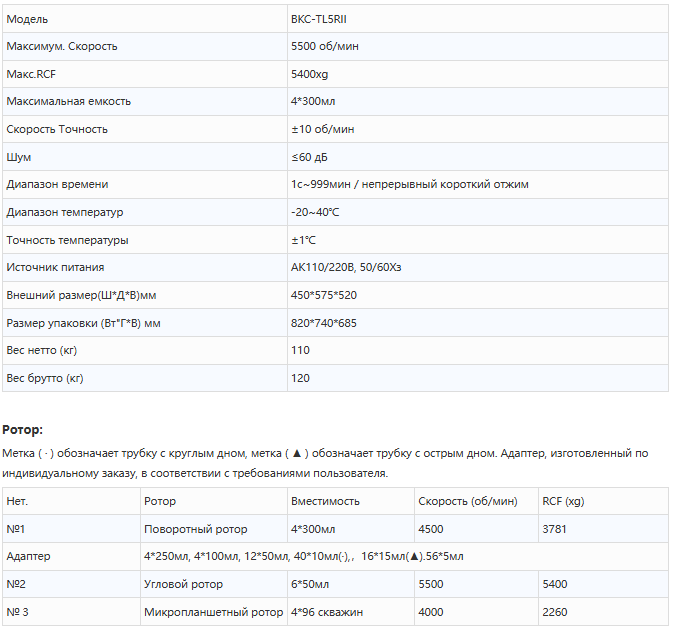Screen dimensions: 675x628
Task: Click the external size value 450*575*520
Action: (x=323, y=295)
